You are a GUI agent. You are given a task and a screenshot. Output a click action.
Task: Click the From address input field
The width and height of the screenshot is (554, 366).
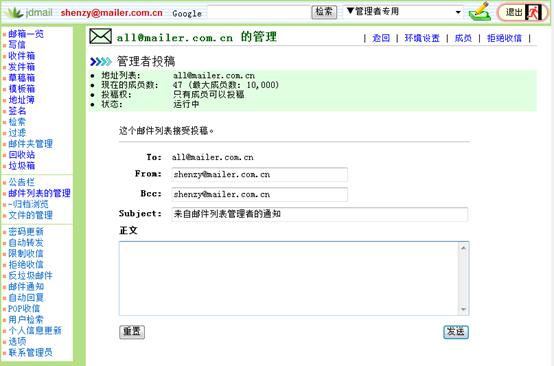(259, 175)
